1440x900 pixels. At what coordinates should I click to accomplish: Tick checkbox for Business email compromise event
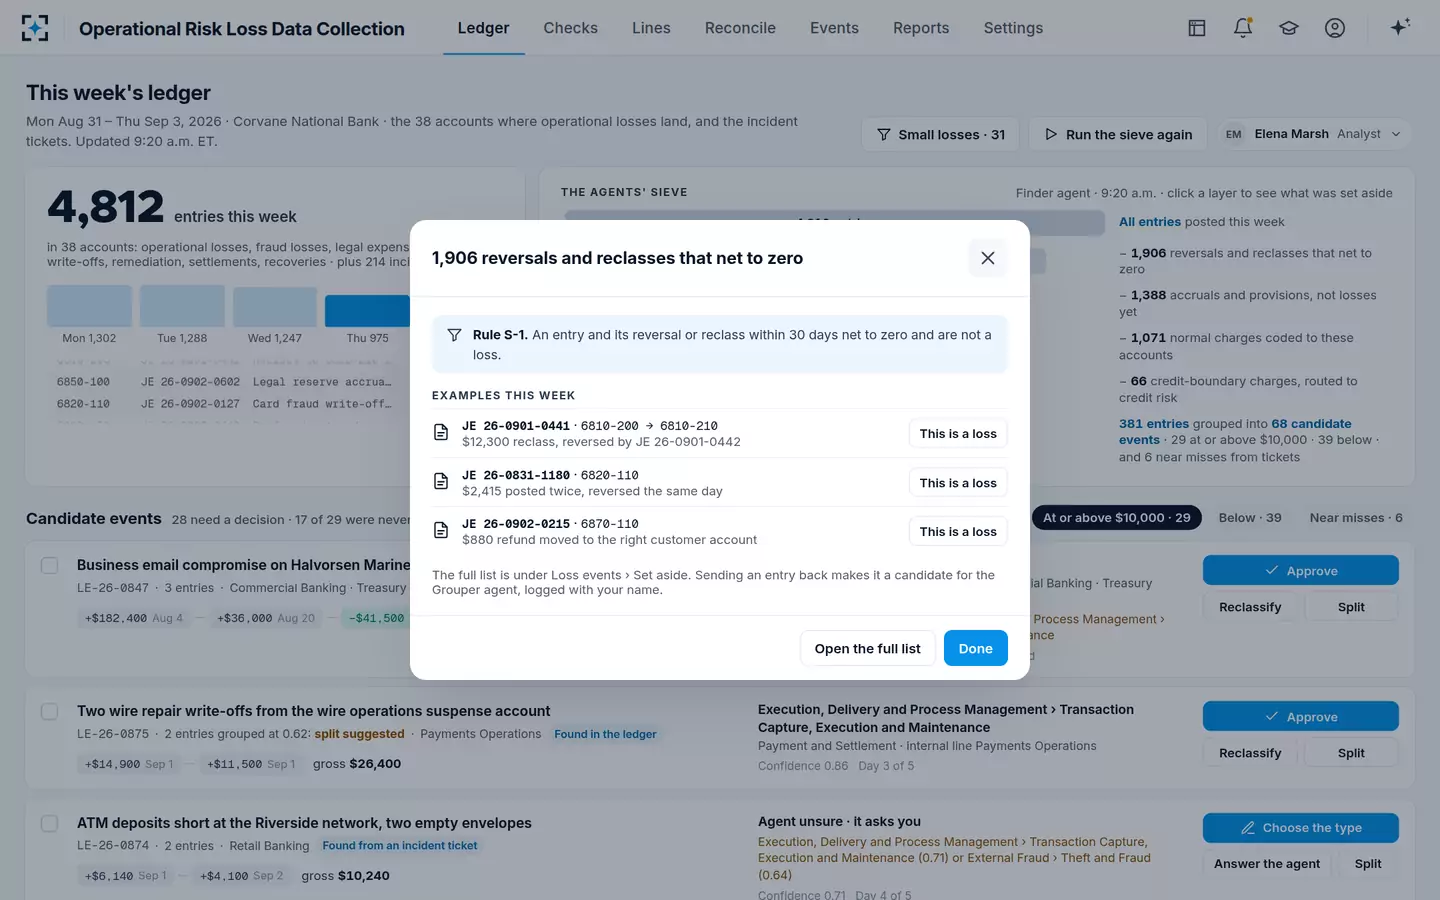point(49,565)
